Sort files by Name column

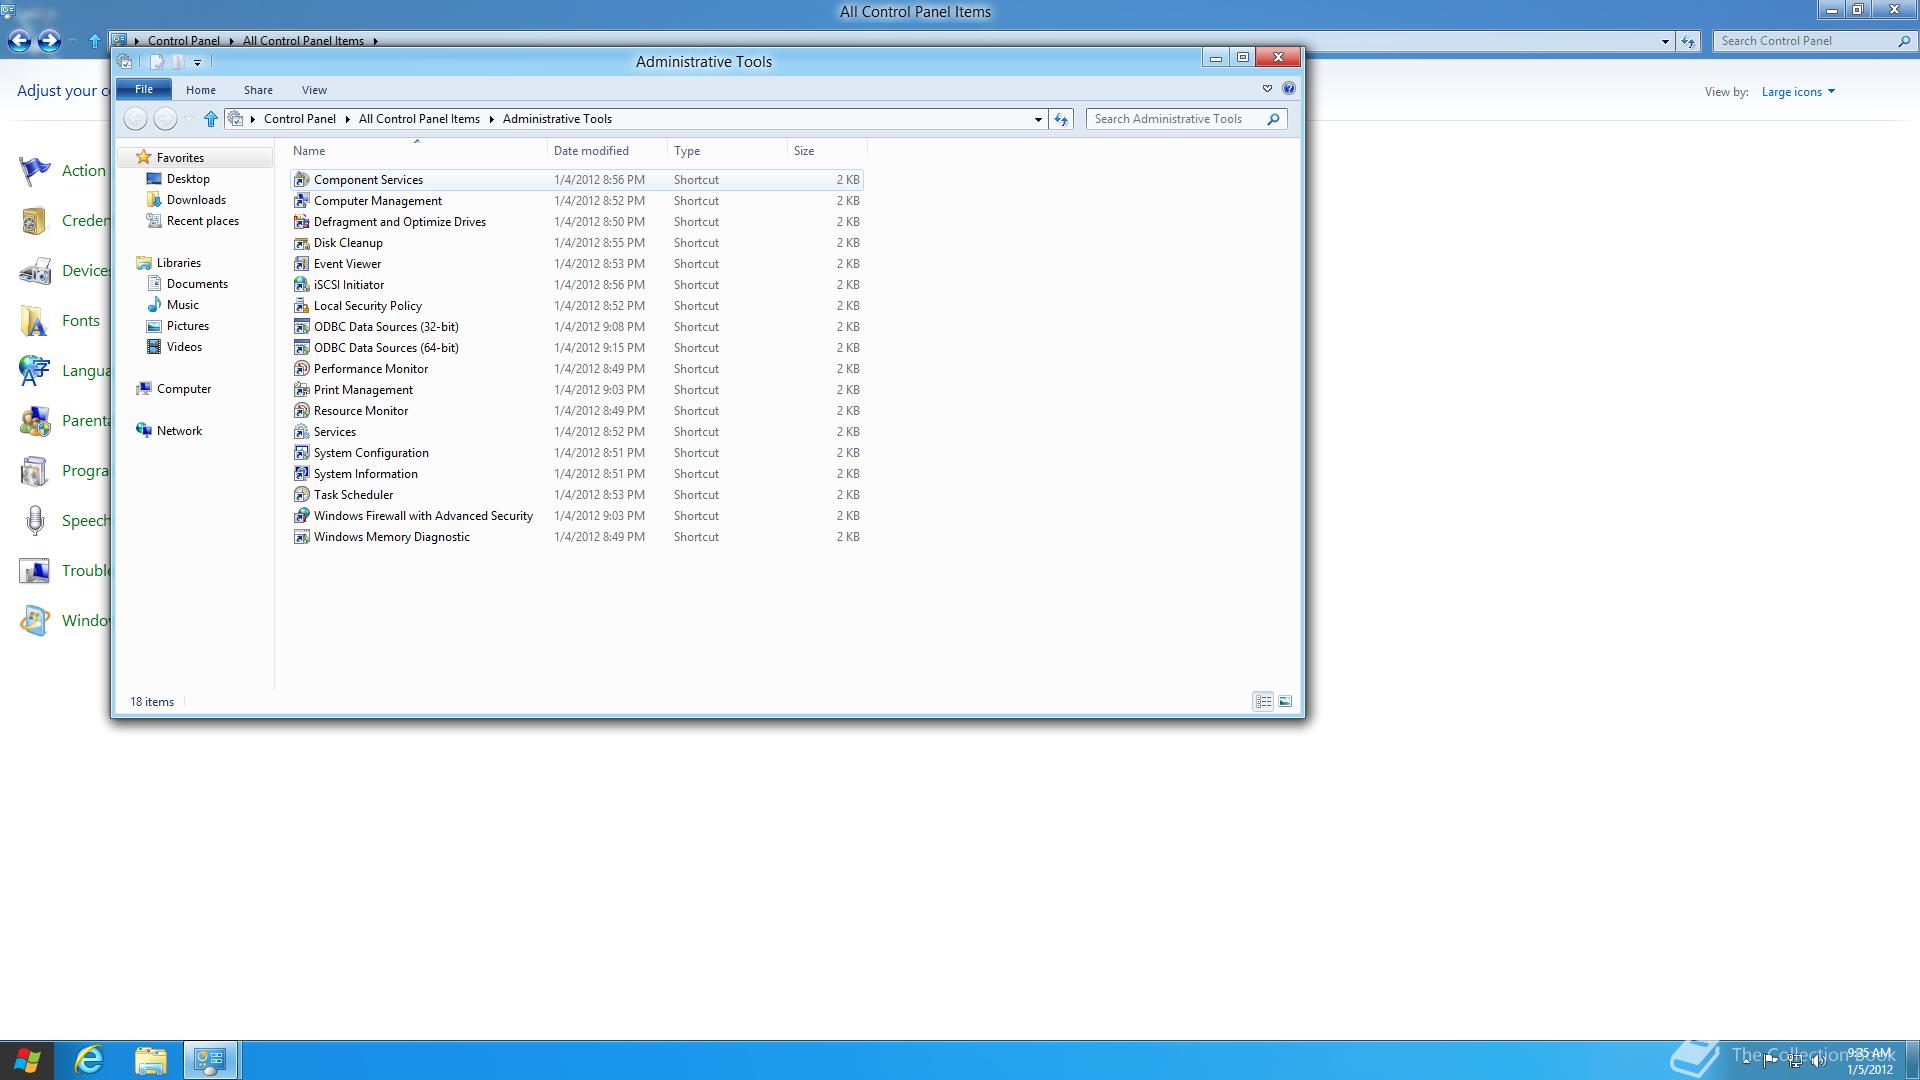(417, 151)
